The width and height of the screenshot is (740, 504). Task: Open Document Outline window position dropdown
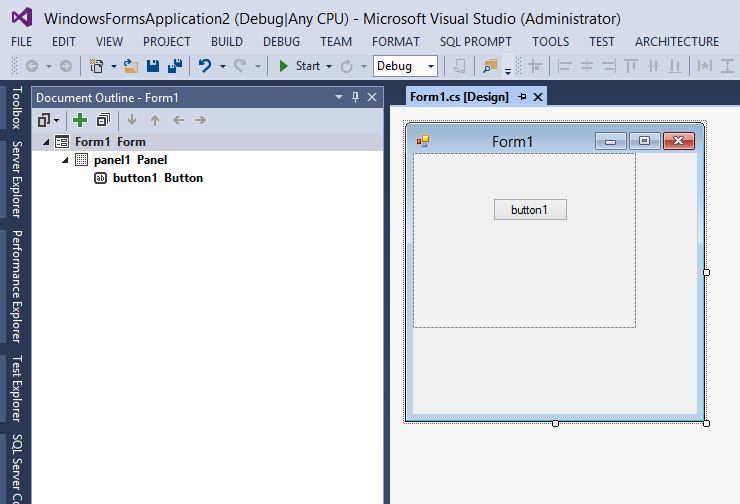pos(339,97)
